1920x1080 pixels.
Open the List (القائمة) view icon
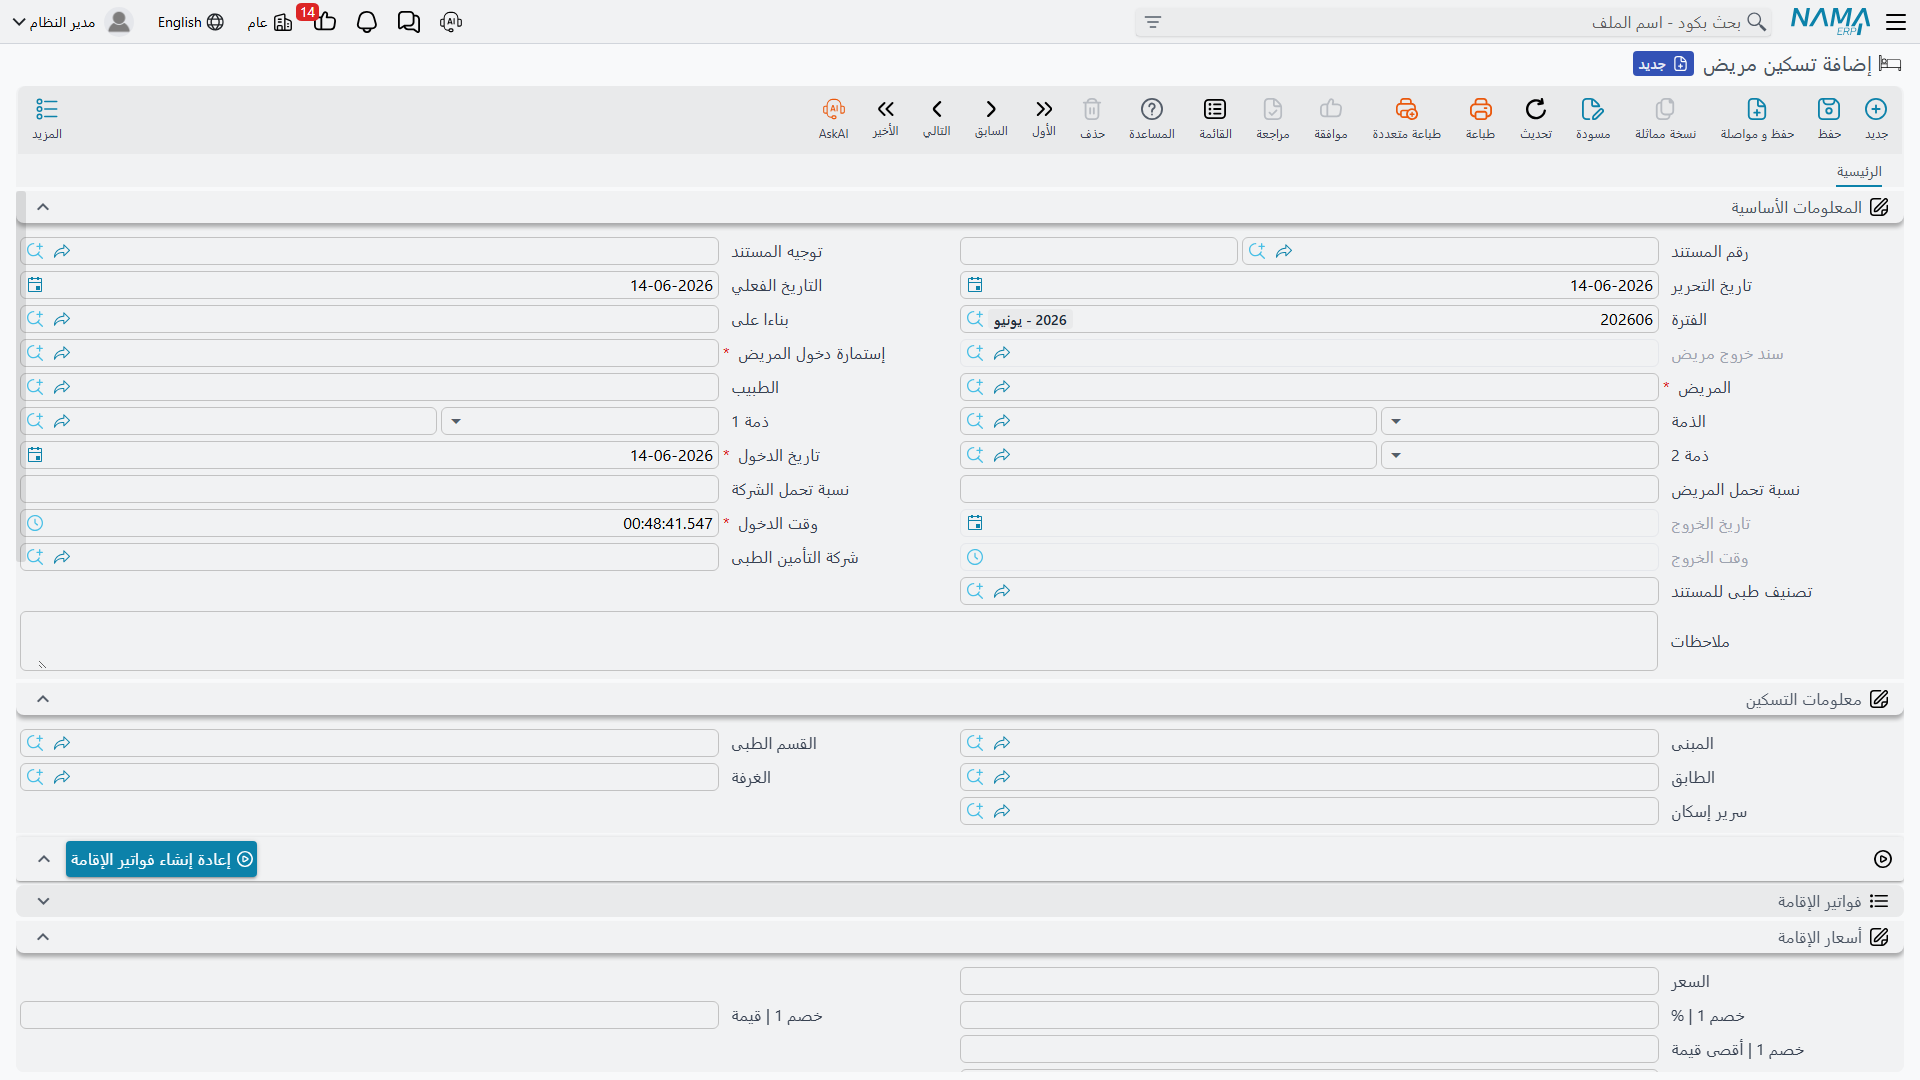pos(1215,109)
